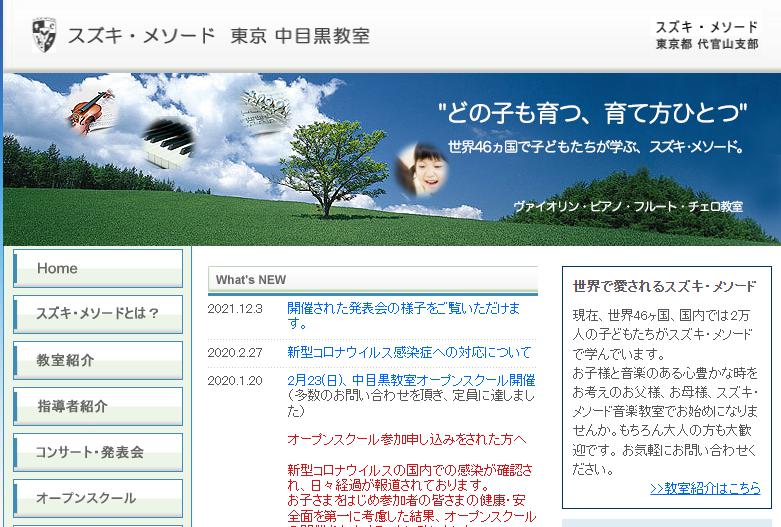Open the 2月23日 中目黒教室オープンスクール開催 link

tap(410, 380)
